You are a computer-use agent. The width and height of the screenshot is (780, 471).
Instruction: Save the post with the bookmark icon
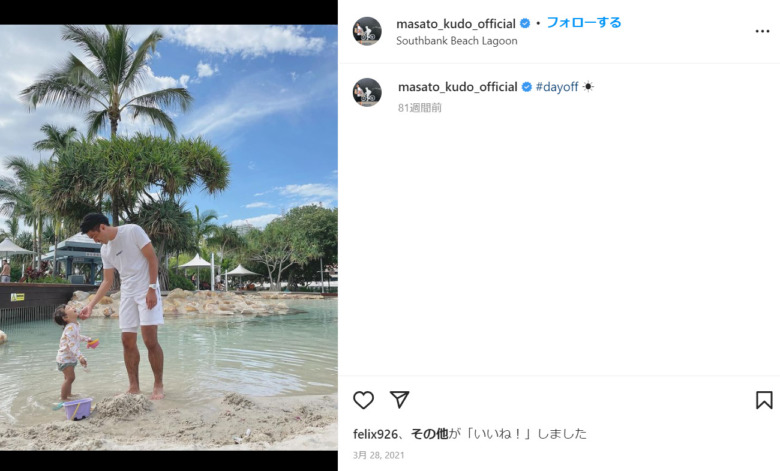point(764,400)
